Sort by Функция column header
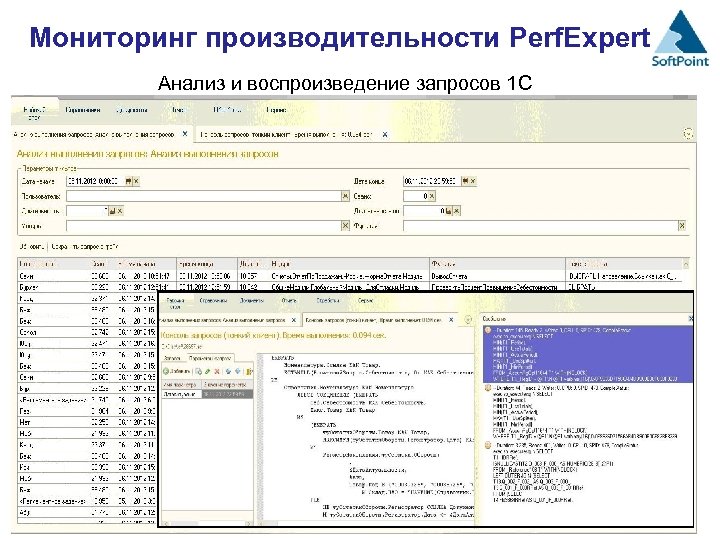 (497, 264)
